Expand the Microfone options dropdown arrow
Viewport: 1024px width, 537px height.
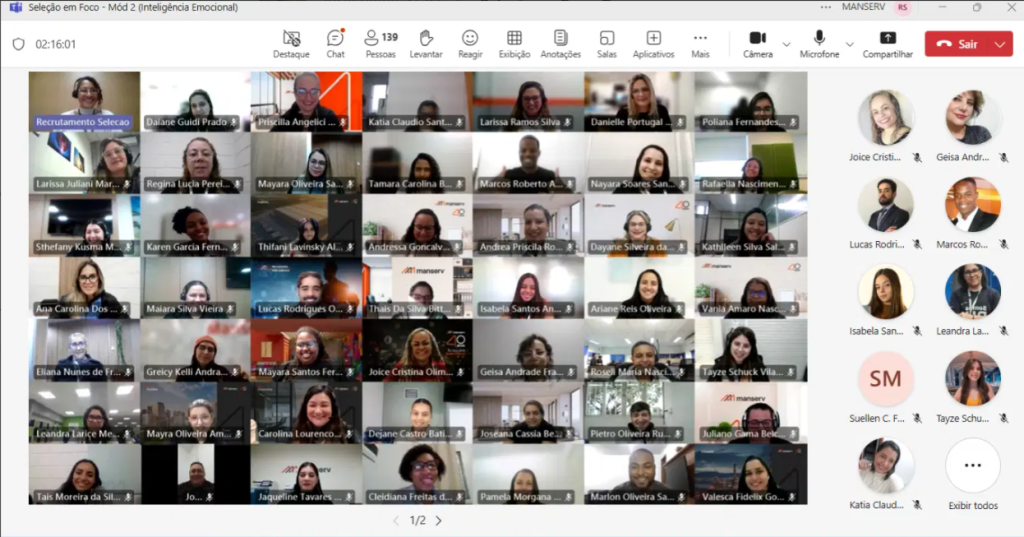pyautogui.click(x=850, y=44)
